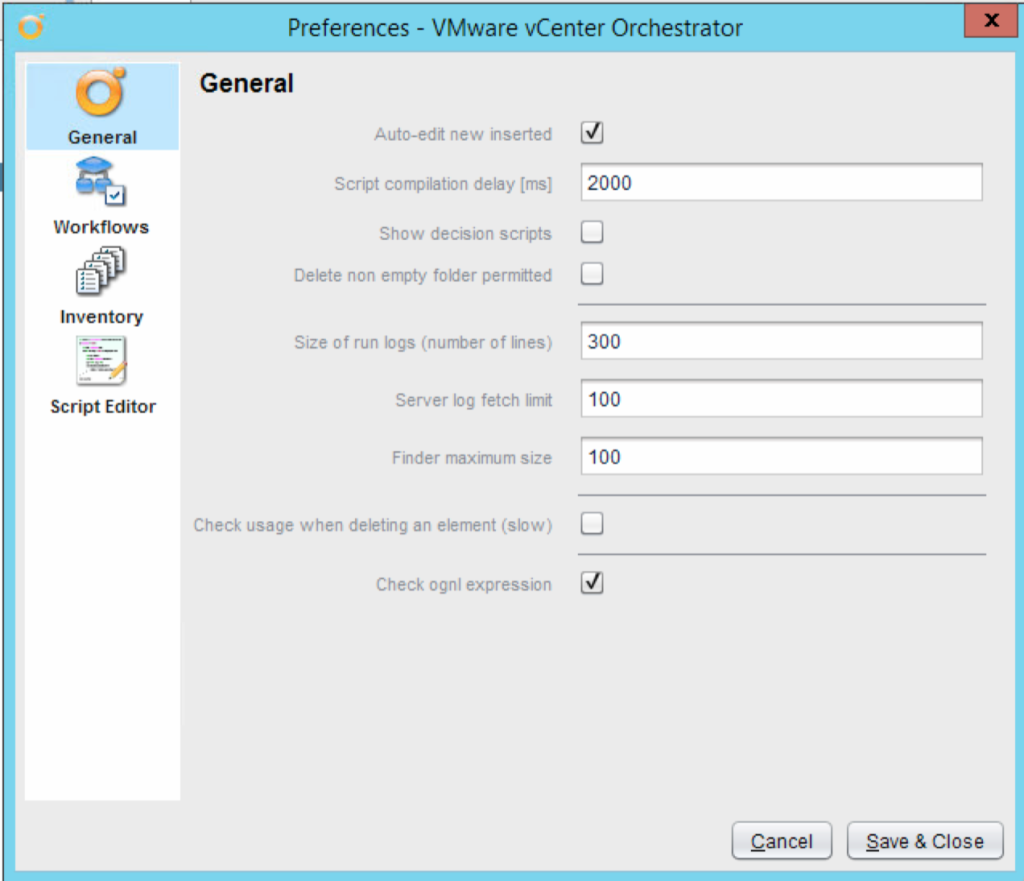Screen dimensions: 1024x881
Task: Open the Workflows preferences icon
Action: pyautogui.click(x=101, y=181)
